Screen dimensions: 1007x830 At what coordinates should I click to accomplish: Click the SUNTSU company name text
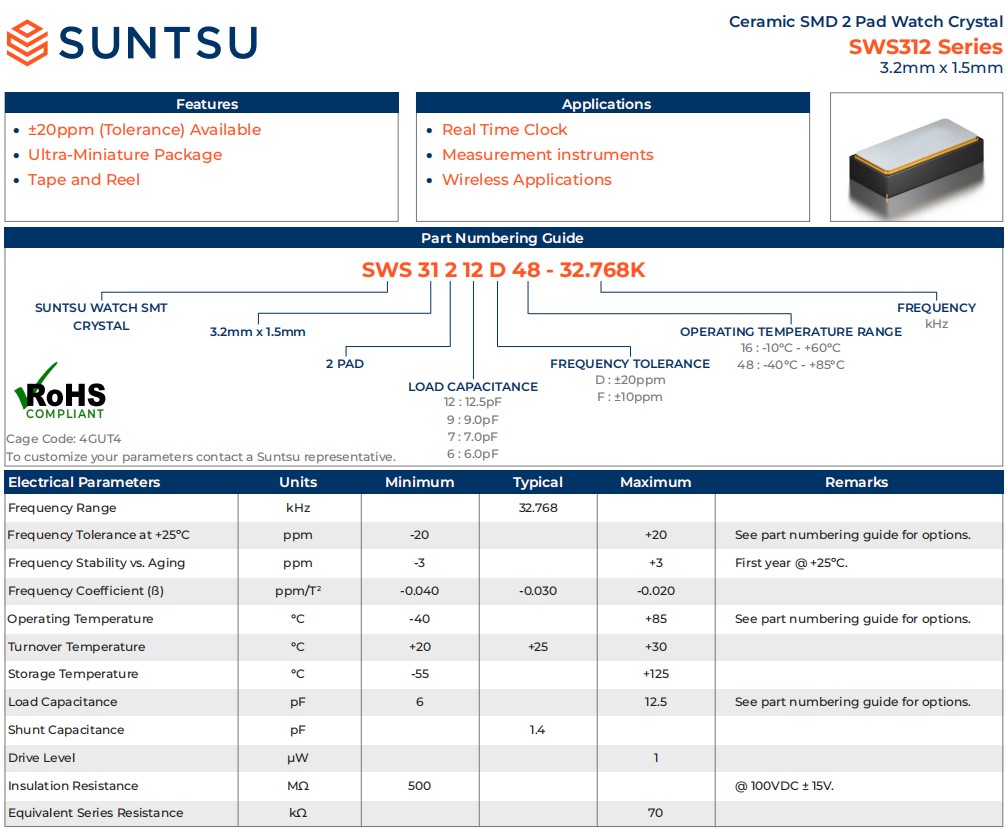tap(158, 42)
